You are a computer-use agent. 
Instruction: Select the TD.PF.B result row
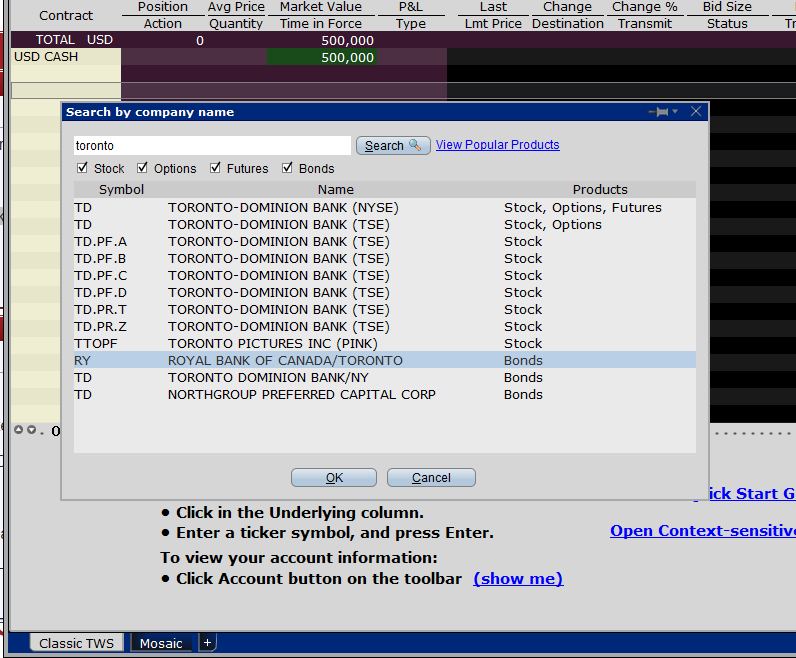tap(385, 258)
